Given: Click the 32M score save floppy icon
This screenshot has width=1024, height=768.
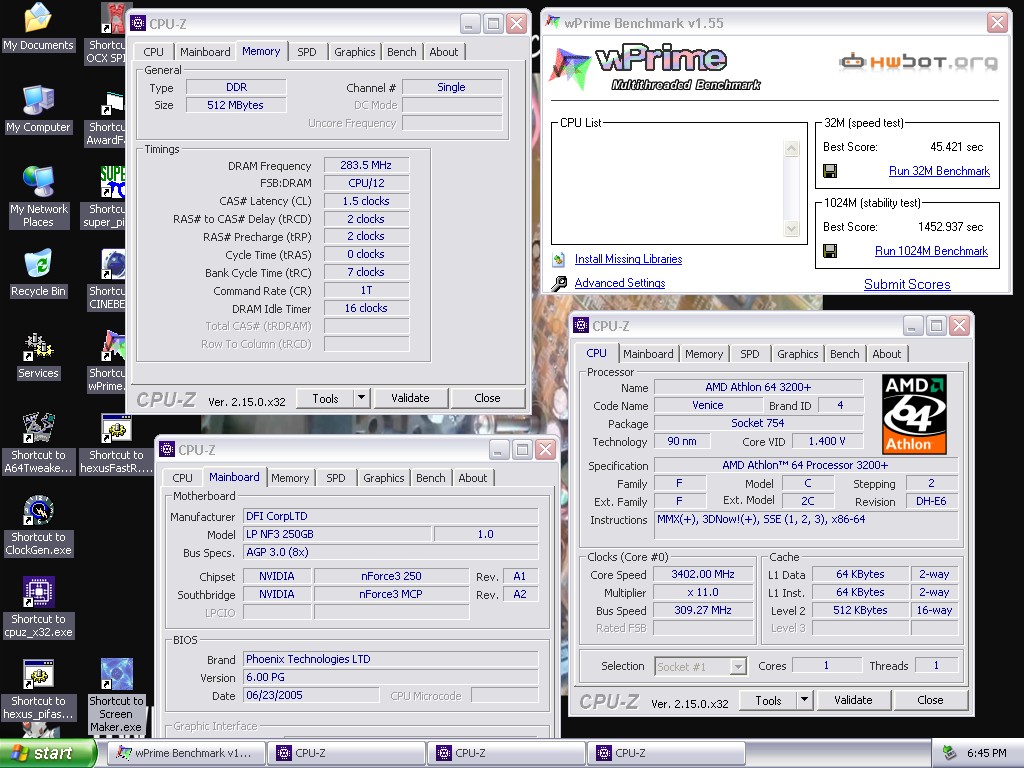Looking at the screenshot, I should click(830, 171).
